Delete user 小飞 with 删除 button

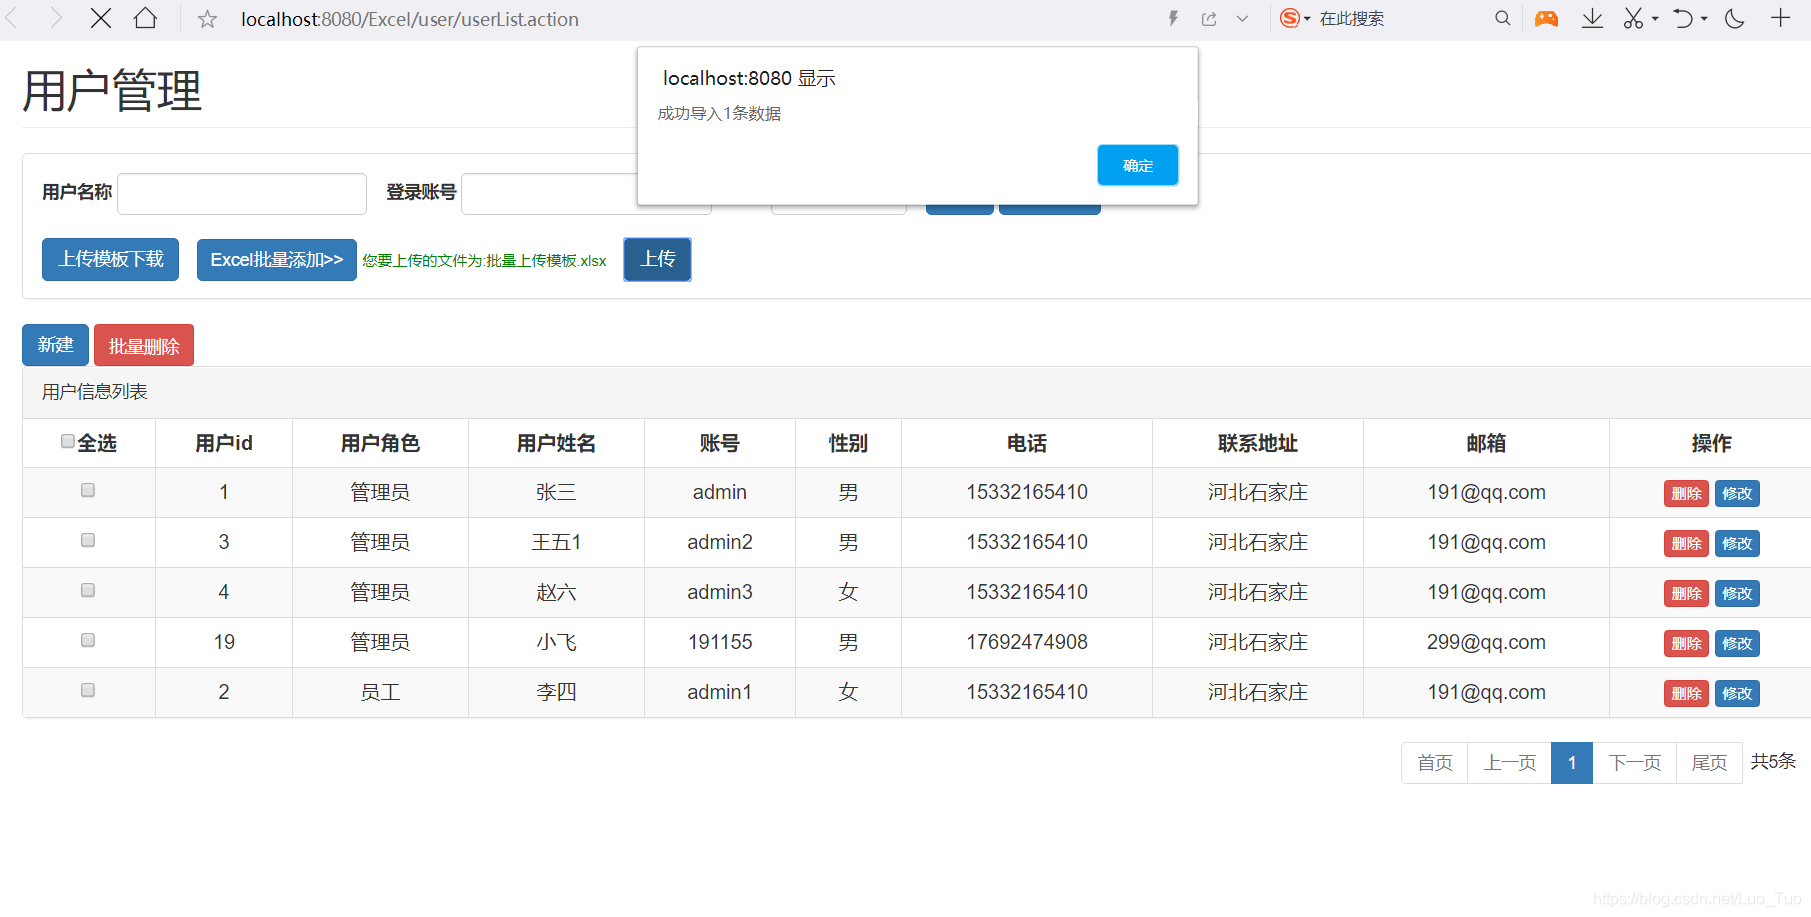click(1686, 643)
